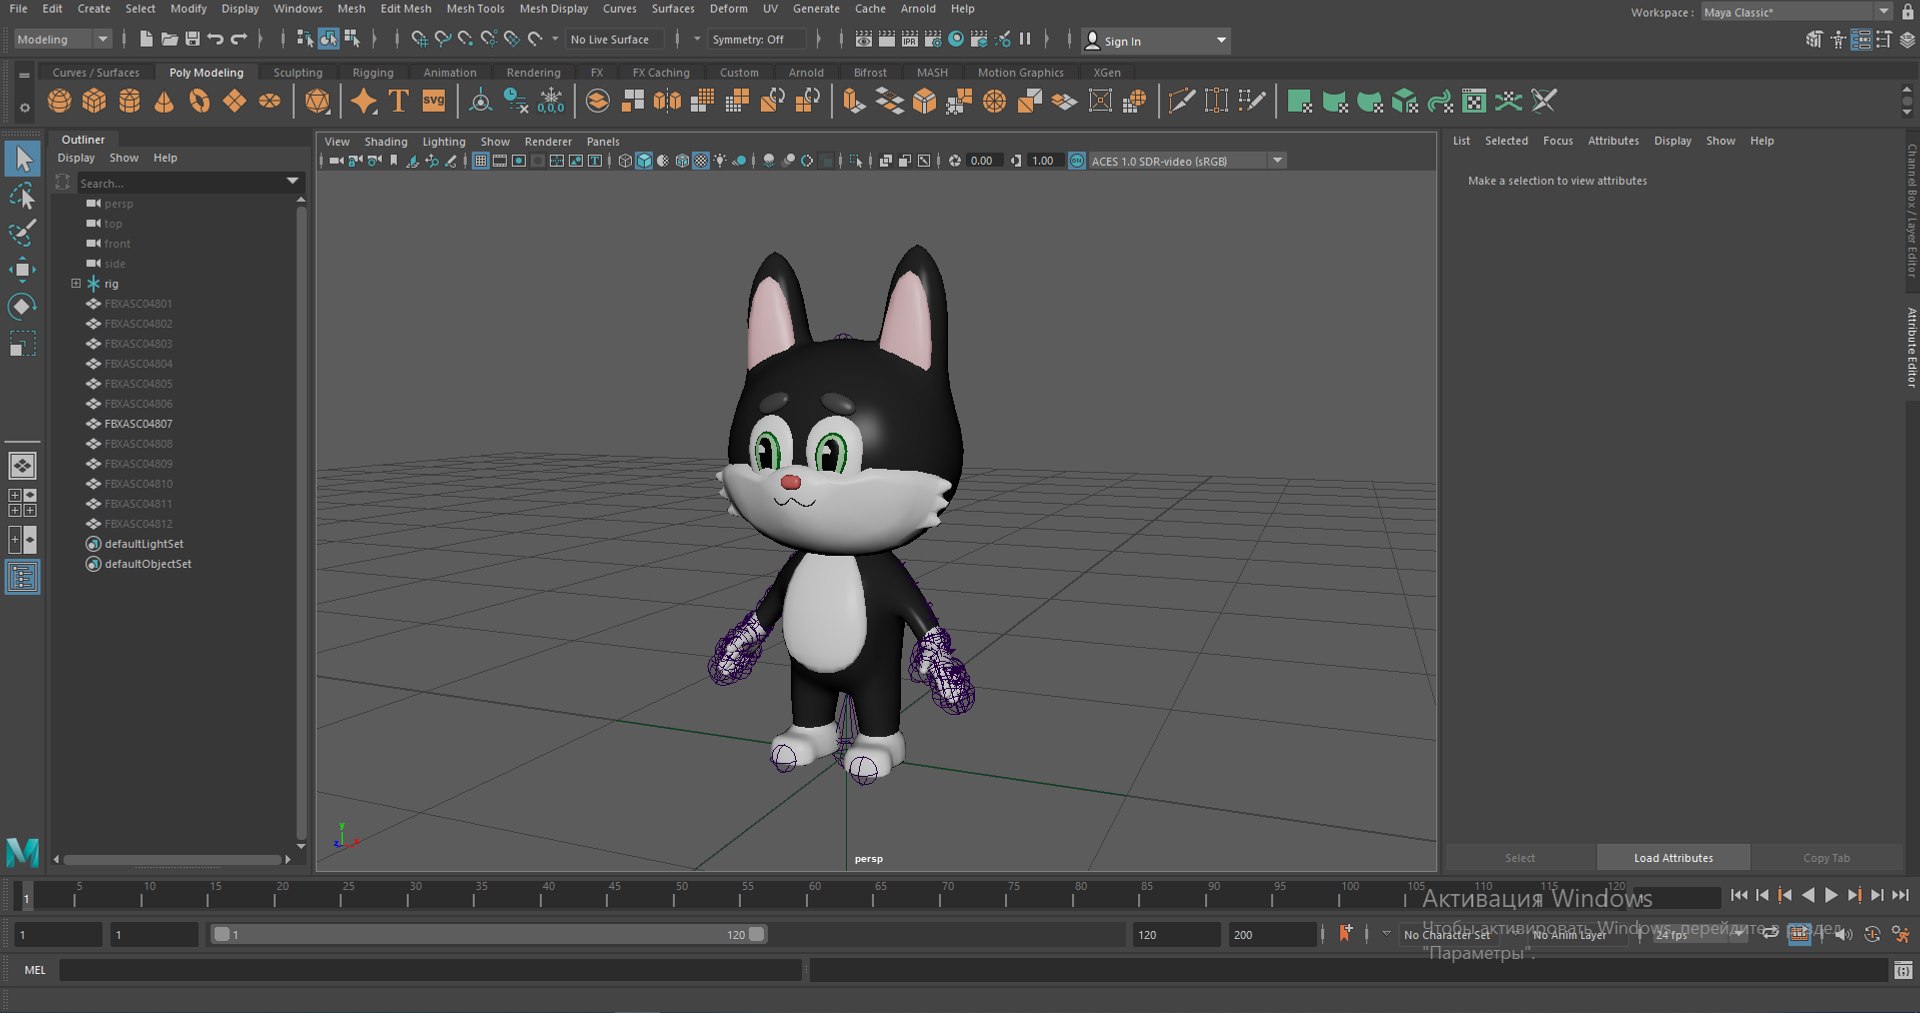Activate the Rotate tool in toolbox
1920x1013 pixels.
pos(22,306)
